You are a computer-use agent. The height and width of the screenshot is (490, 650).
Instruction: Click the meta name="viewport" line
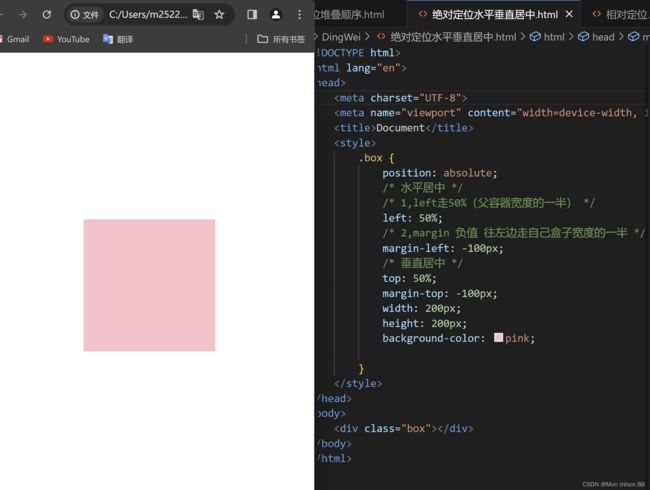[491, 113]
